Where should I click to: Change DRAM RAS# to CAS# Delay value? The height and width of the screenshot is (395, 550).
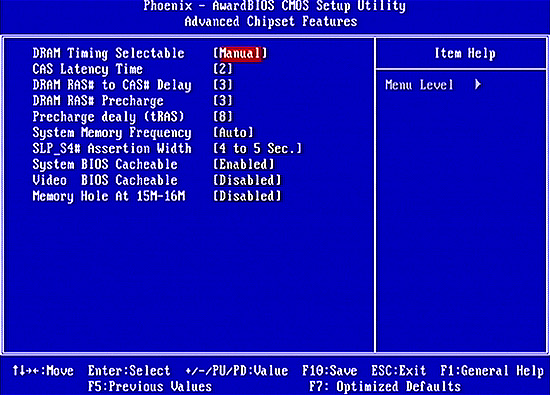(x=223, y=85)
